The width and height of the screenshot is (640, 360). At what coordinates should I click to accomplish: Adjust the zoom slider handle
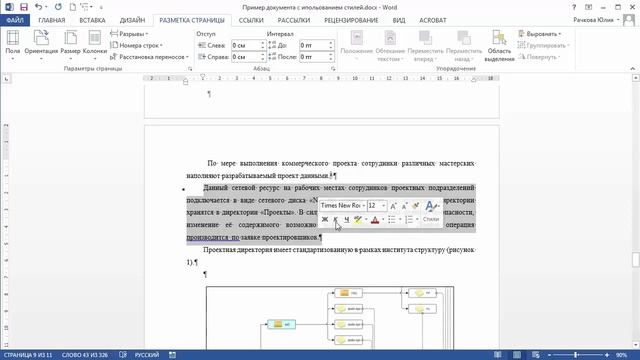pyautogui.click(x=576, y=355)
